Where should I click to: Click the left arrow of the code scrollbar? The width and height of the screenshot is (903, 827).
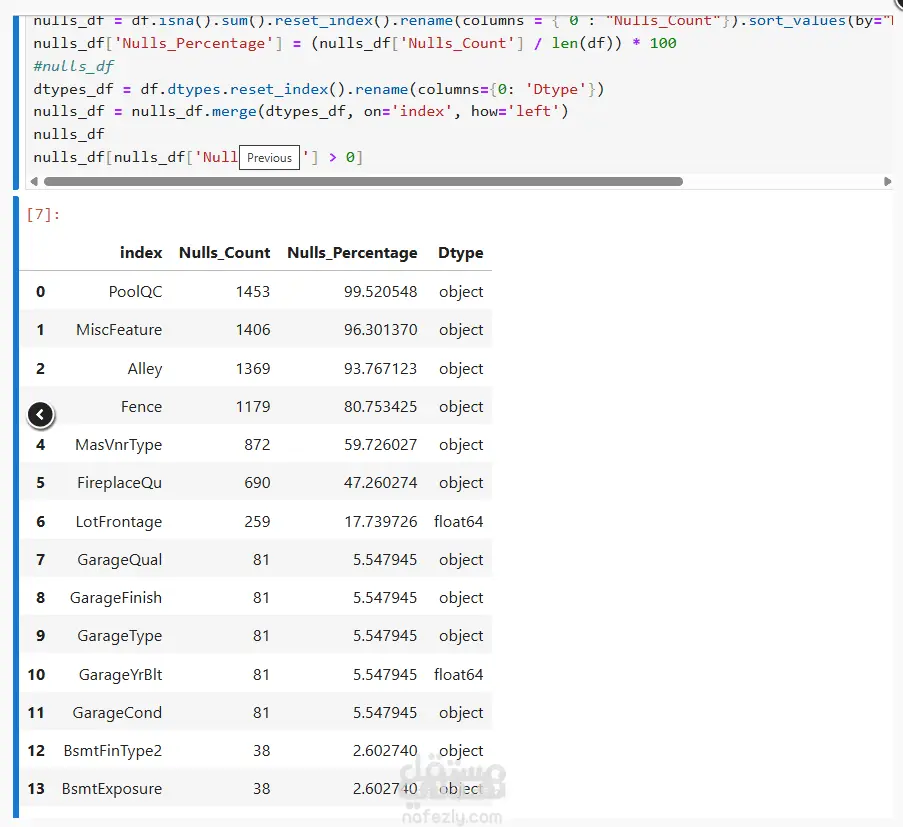tap(34, 181)
